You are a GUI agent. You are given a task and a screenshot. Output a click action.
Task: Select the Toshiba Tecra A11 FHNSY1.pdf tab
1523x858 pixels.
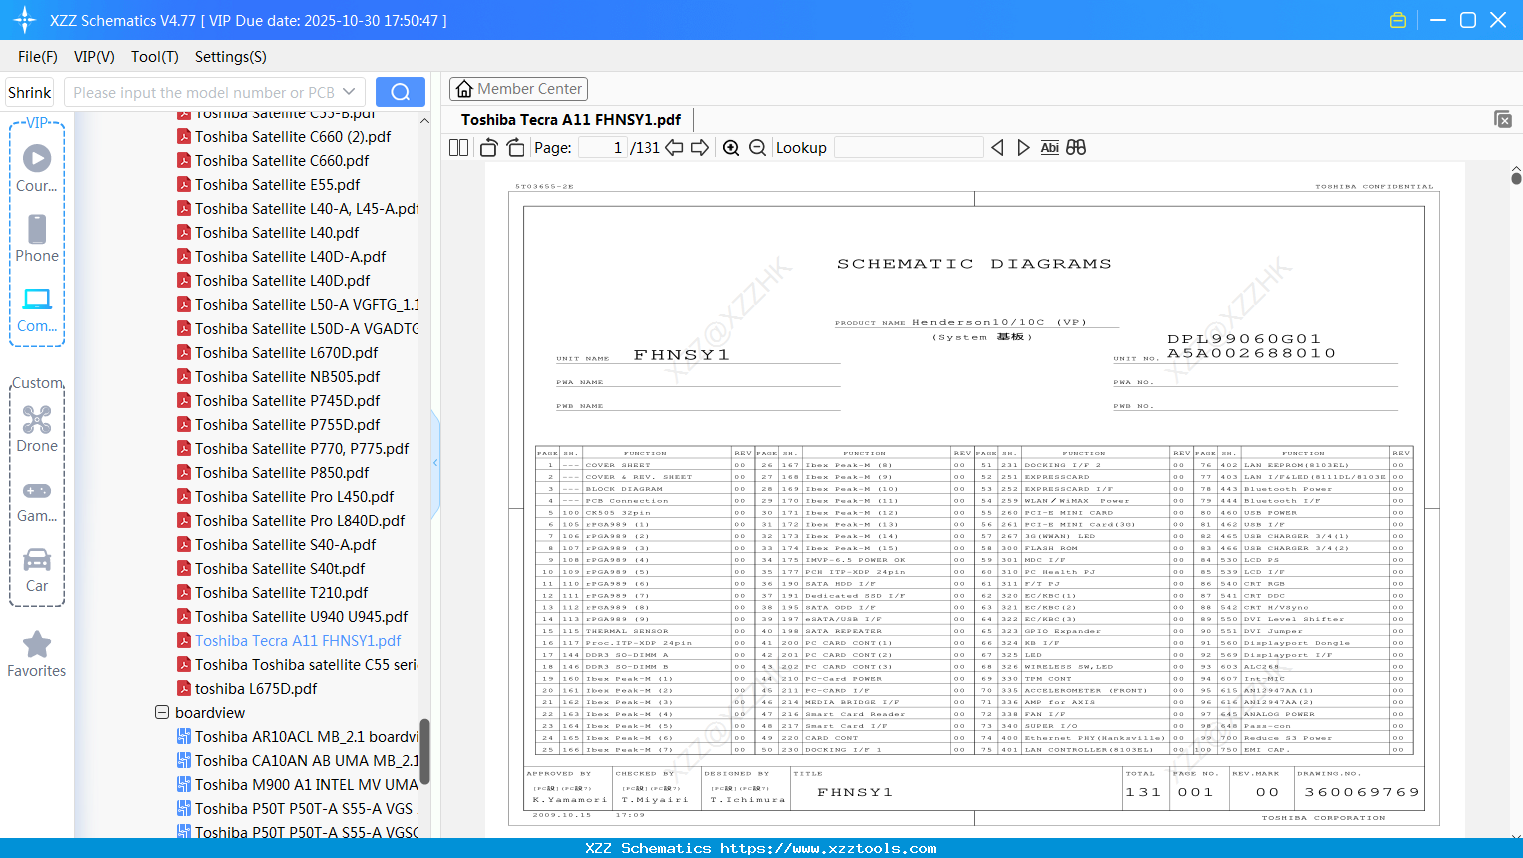[x=571, y=120]
